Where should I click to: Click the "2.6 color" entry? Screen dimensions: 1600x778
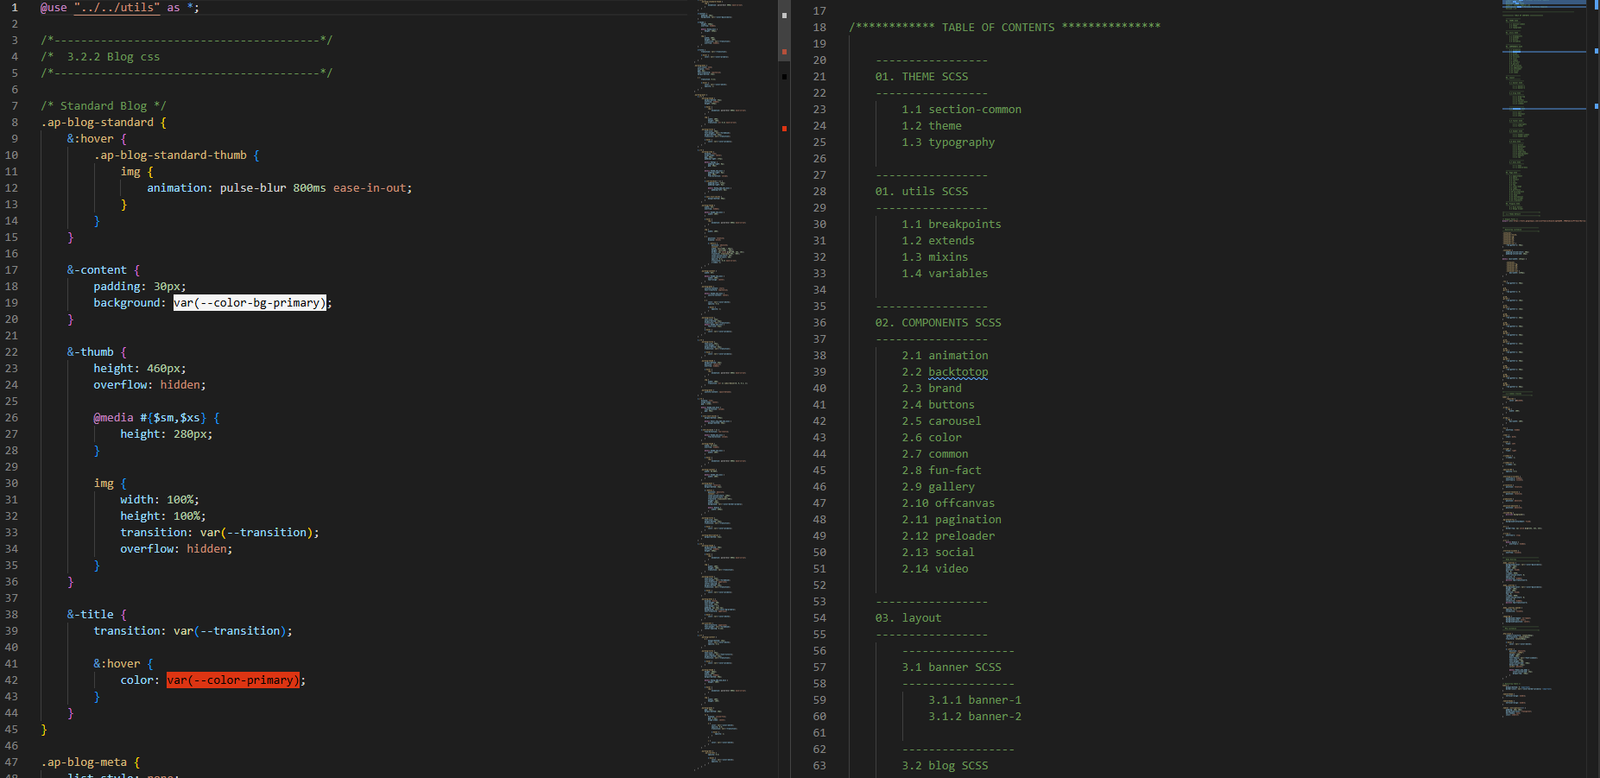(932, 437)
